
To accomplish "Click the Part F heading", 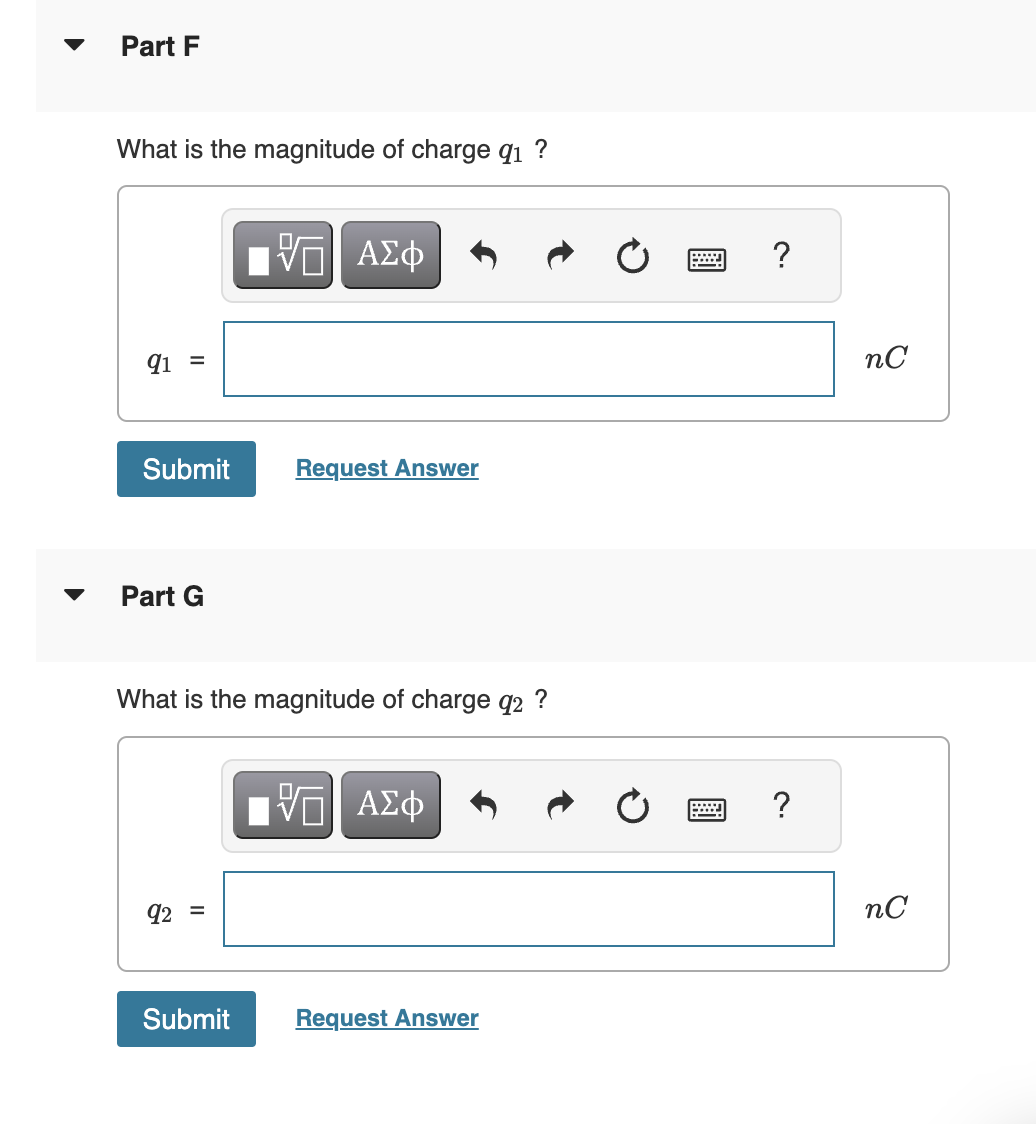I will 160,46.
